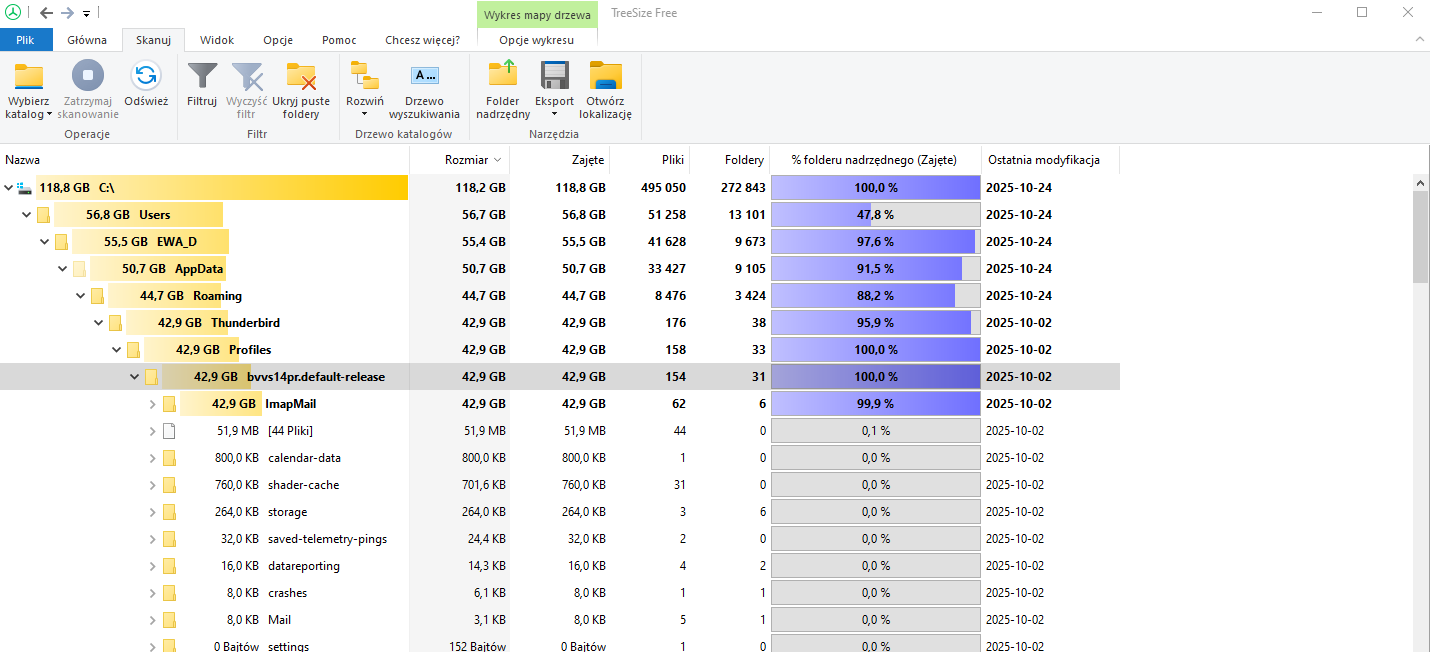
Task: Switch to the Główna tab
Action: [87, 40]
